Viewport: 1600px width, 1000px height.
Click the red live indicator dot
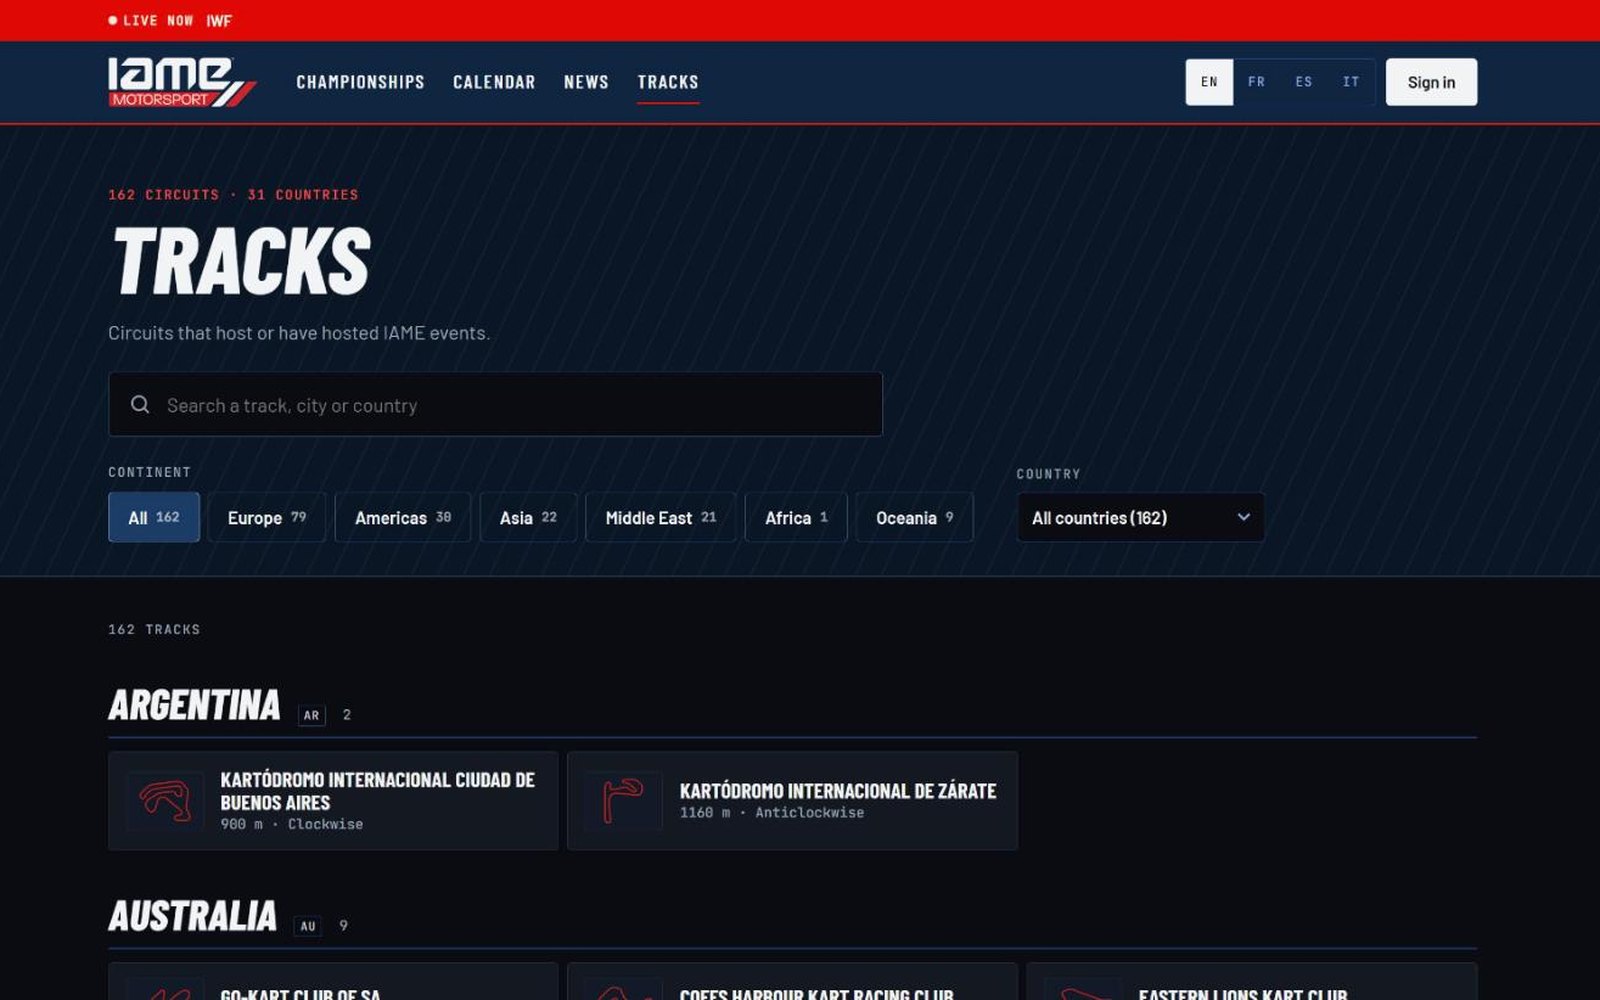point(113,20)
